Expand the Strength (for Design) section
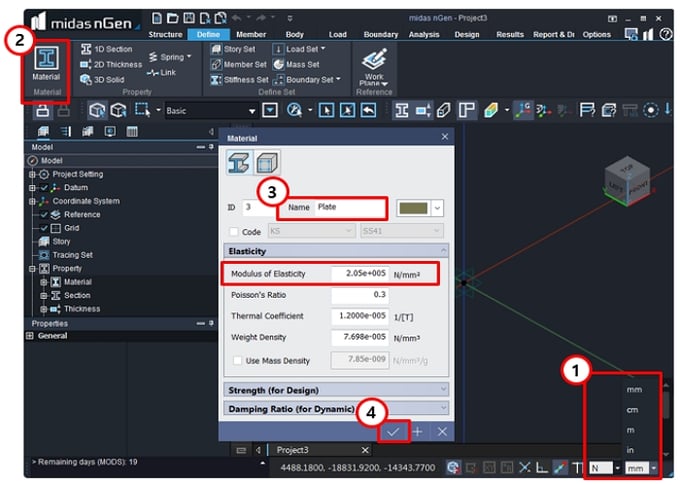680x485 pixels. pos(336,390)
